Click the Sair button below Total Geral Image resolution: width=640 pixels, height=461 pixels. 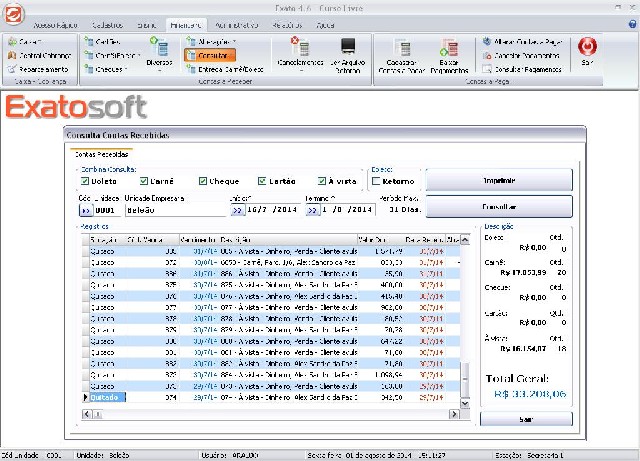pyautogui.click(x=526, y=419)
